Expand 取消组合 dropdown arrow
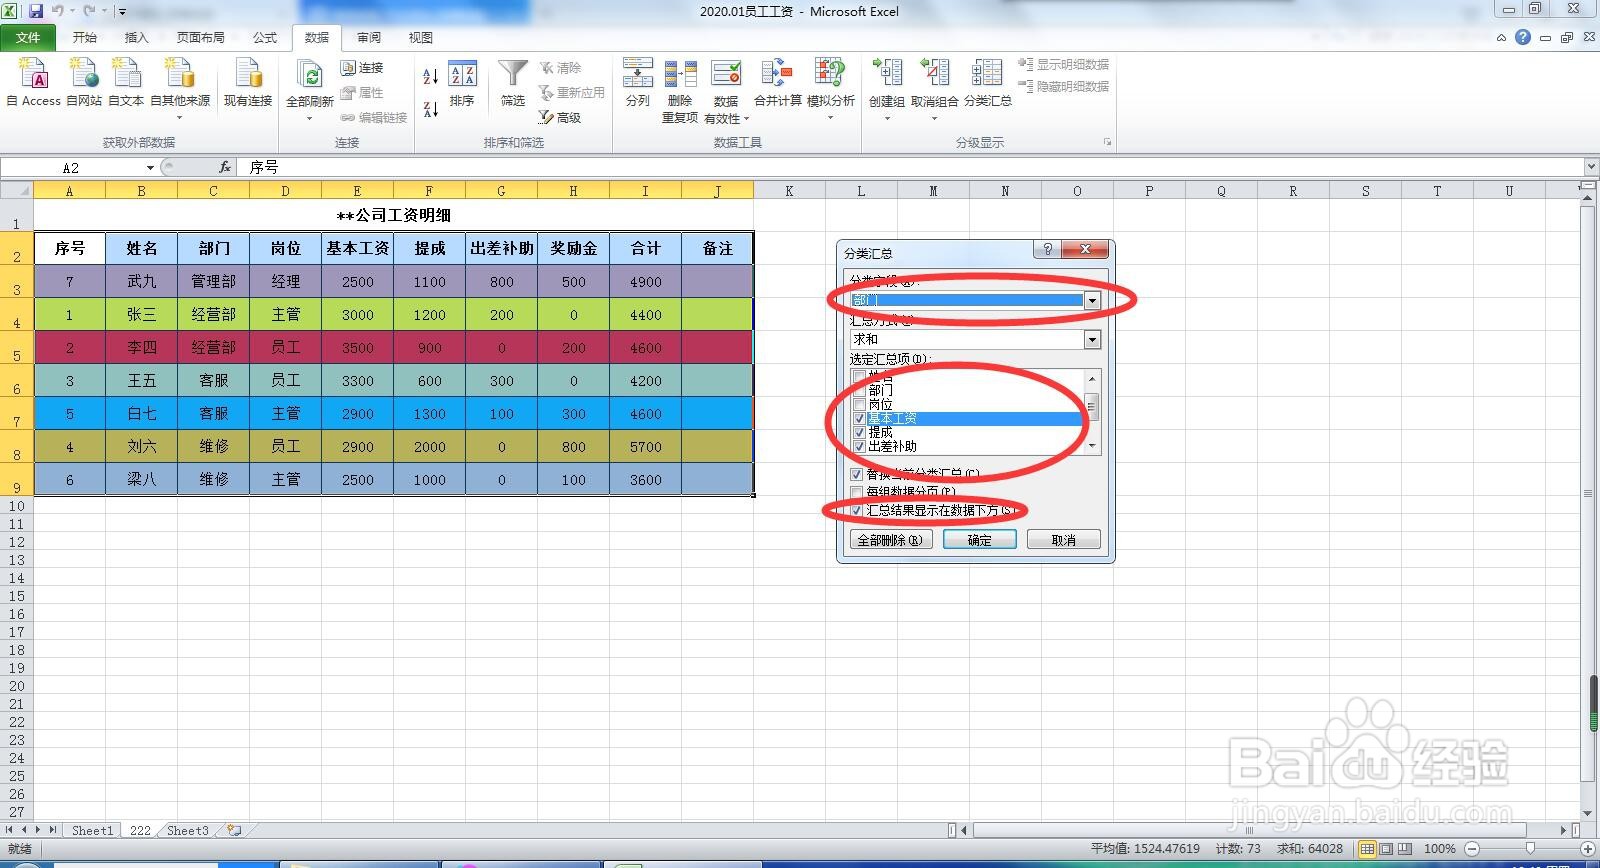Image resolution: width=1600 pixels, height=868 pixels. [x=934, y=118]
